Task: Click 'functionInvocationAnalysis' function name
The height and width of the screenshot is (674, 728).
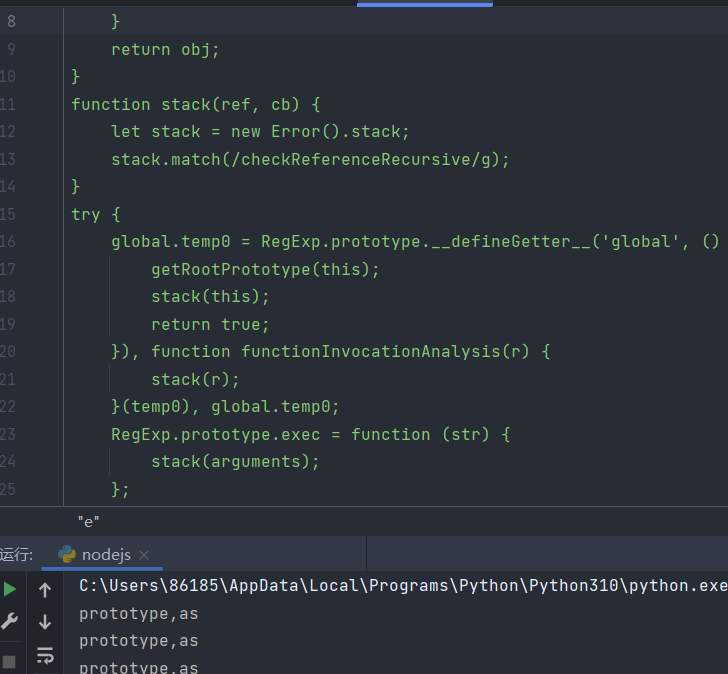Action: pos(370,351)
